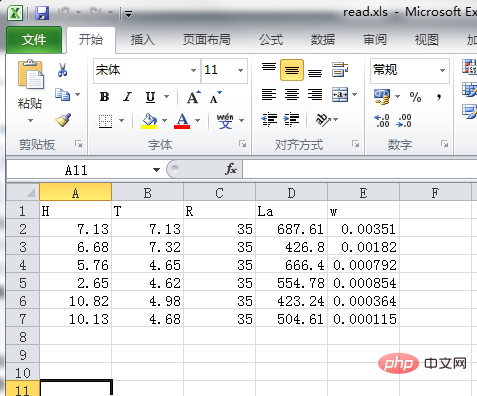477x396 pixels.
Task: Select row 5 header
Action: tap(23, 283)
